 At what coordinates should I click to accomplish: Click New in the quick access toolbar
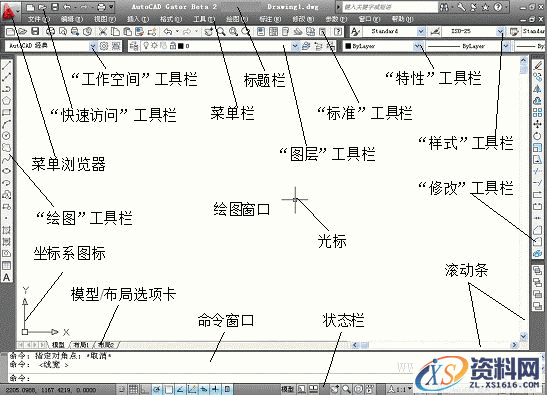pyautogui.click(x=31, y=7)
